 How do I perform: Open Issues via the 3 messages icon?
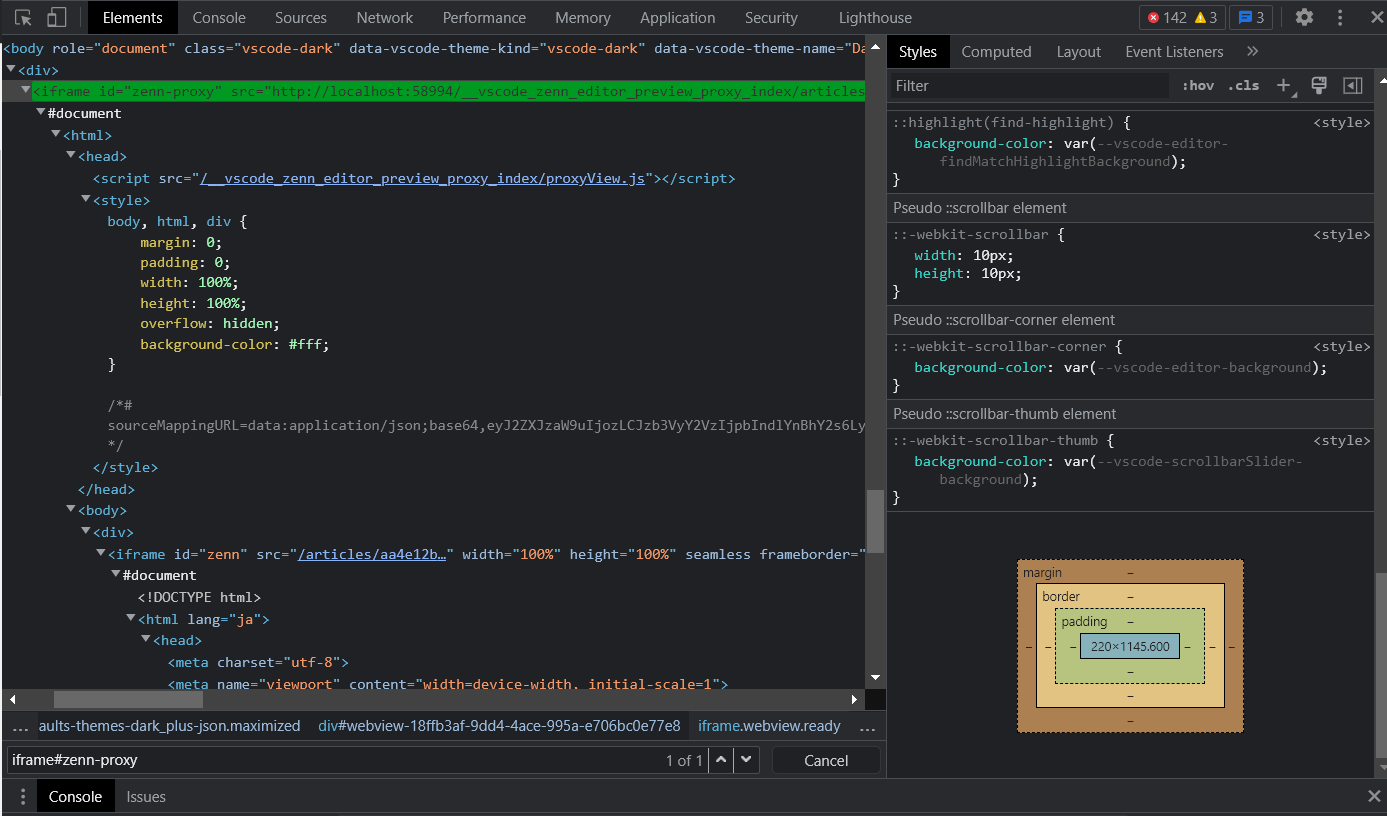click(x=1252, y=17)
